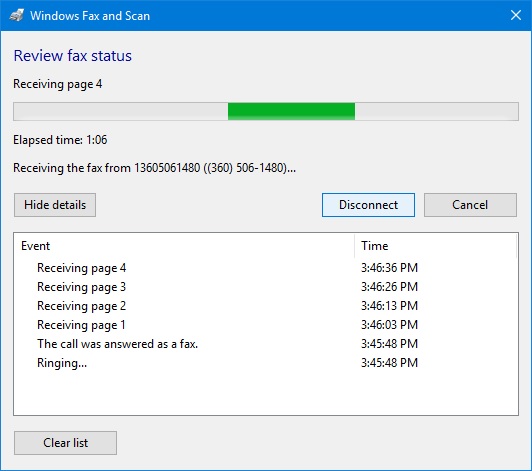
Task: Click the Review fax status heading
Action: coord(73,56)
